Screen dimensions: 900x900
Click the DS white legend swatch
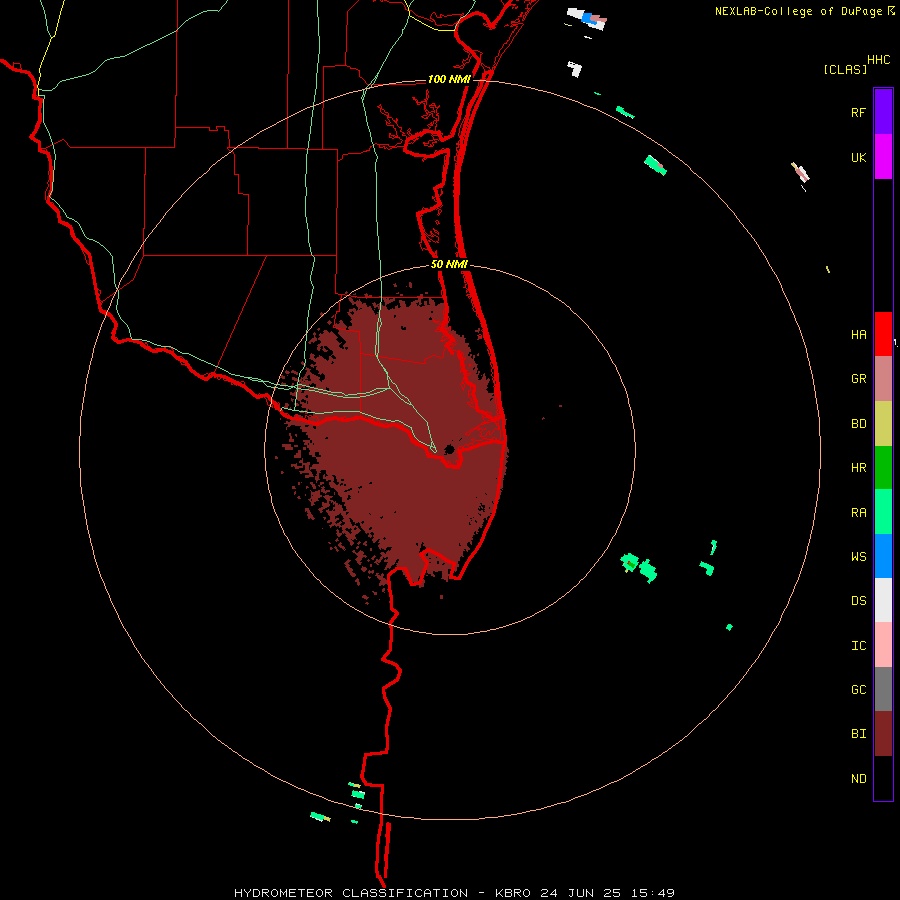[883, 600]
